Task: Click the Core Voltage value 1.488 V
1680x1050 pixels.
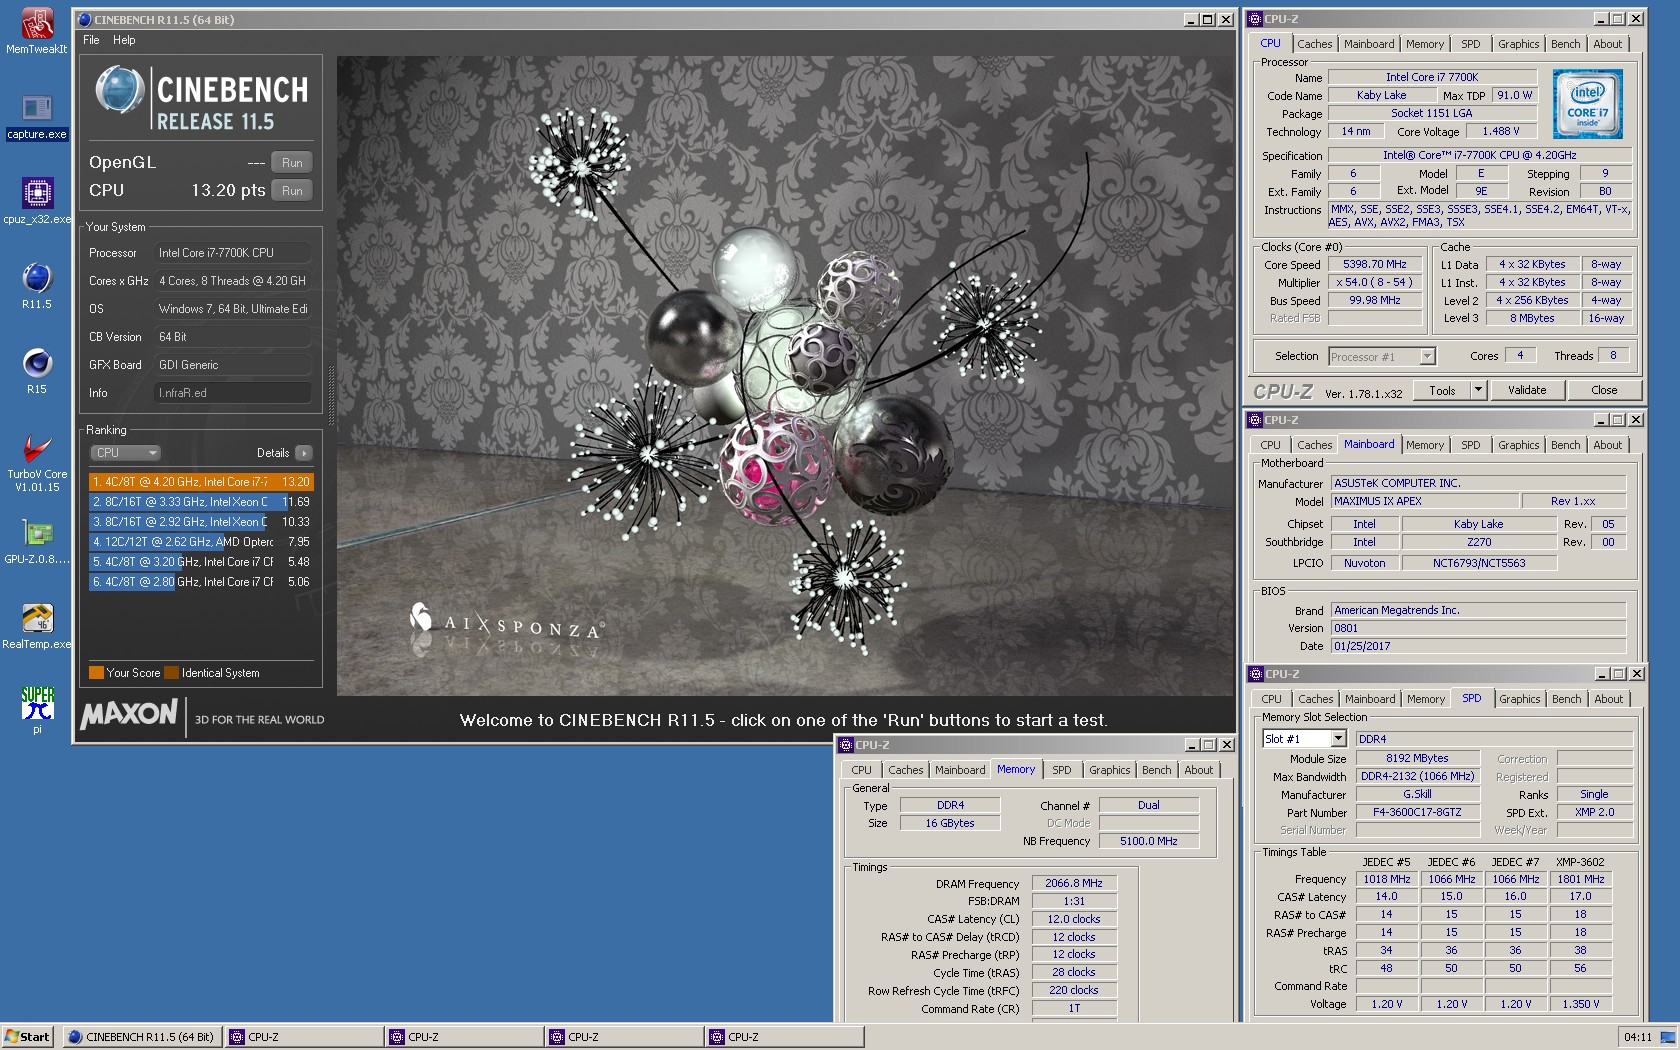Action: (x=1500, y=132)
